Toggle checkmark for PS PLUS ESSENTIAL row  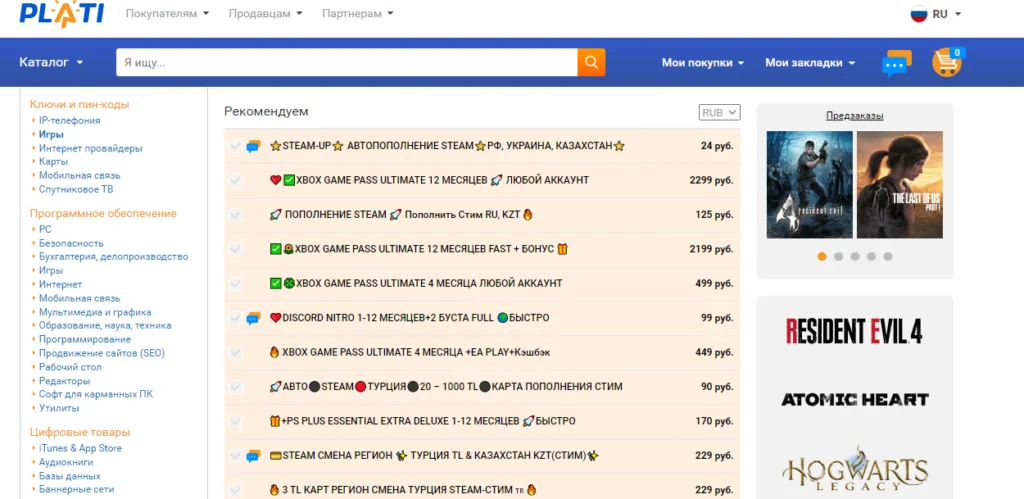click(235, 421)
